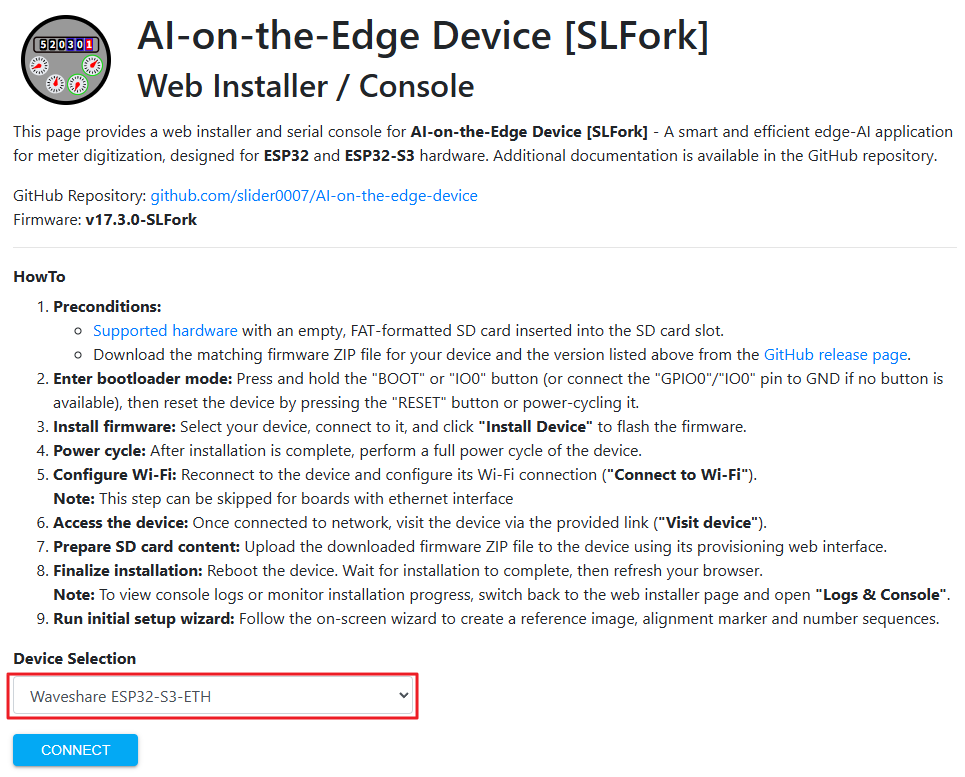Open the Supported hardware link
Viewport: 965px width, 777px height.
[165, 330]
